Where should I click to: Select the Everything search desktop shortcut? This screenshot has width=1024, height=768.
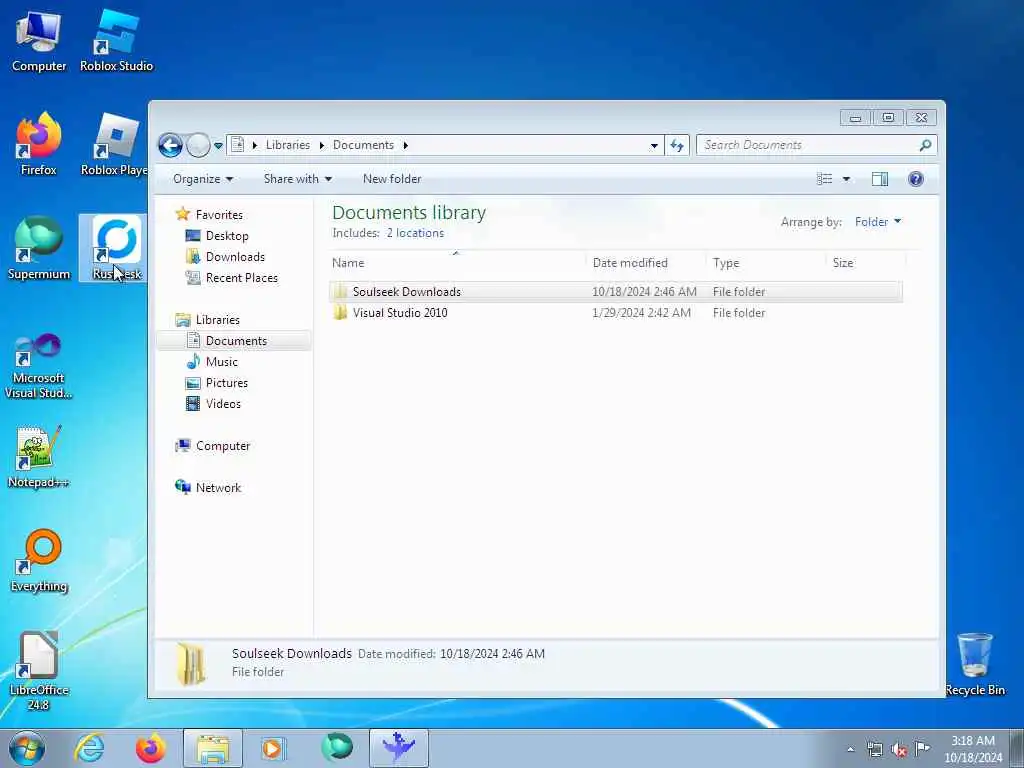pyautogui.click(x=39, y=560)
